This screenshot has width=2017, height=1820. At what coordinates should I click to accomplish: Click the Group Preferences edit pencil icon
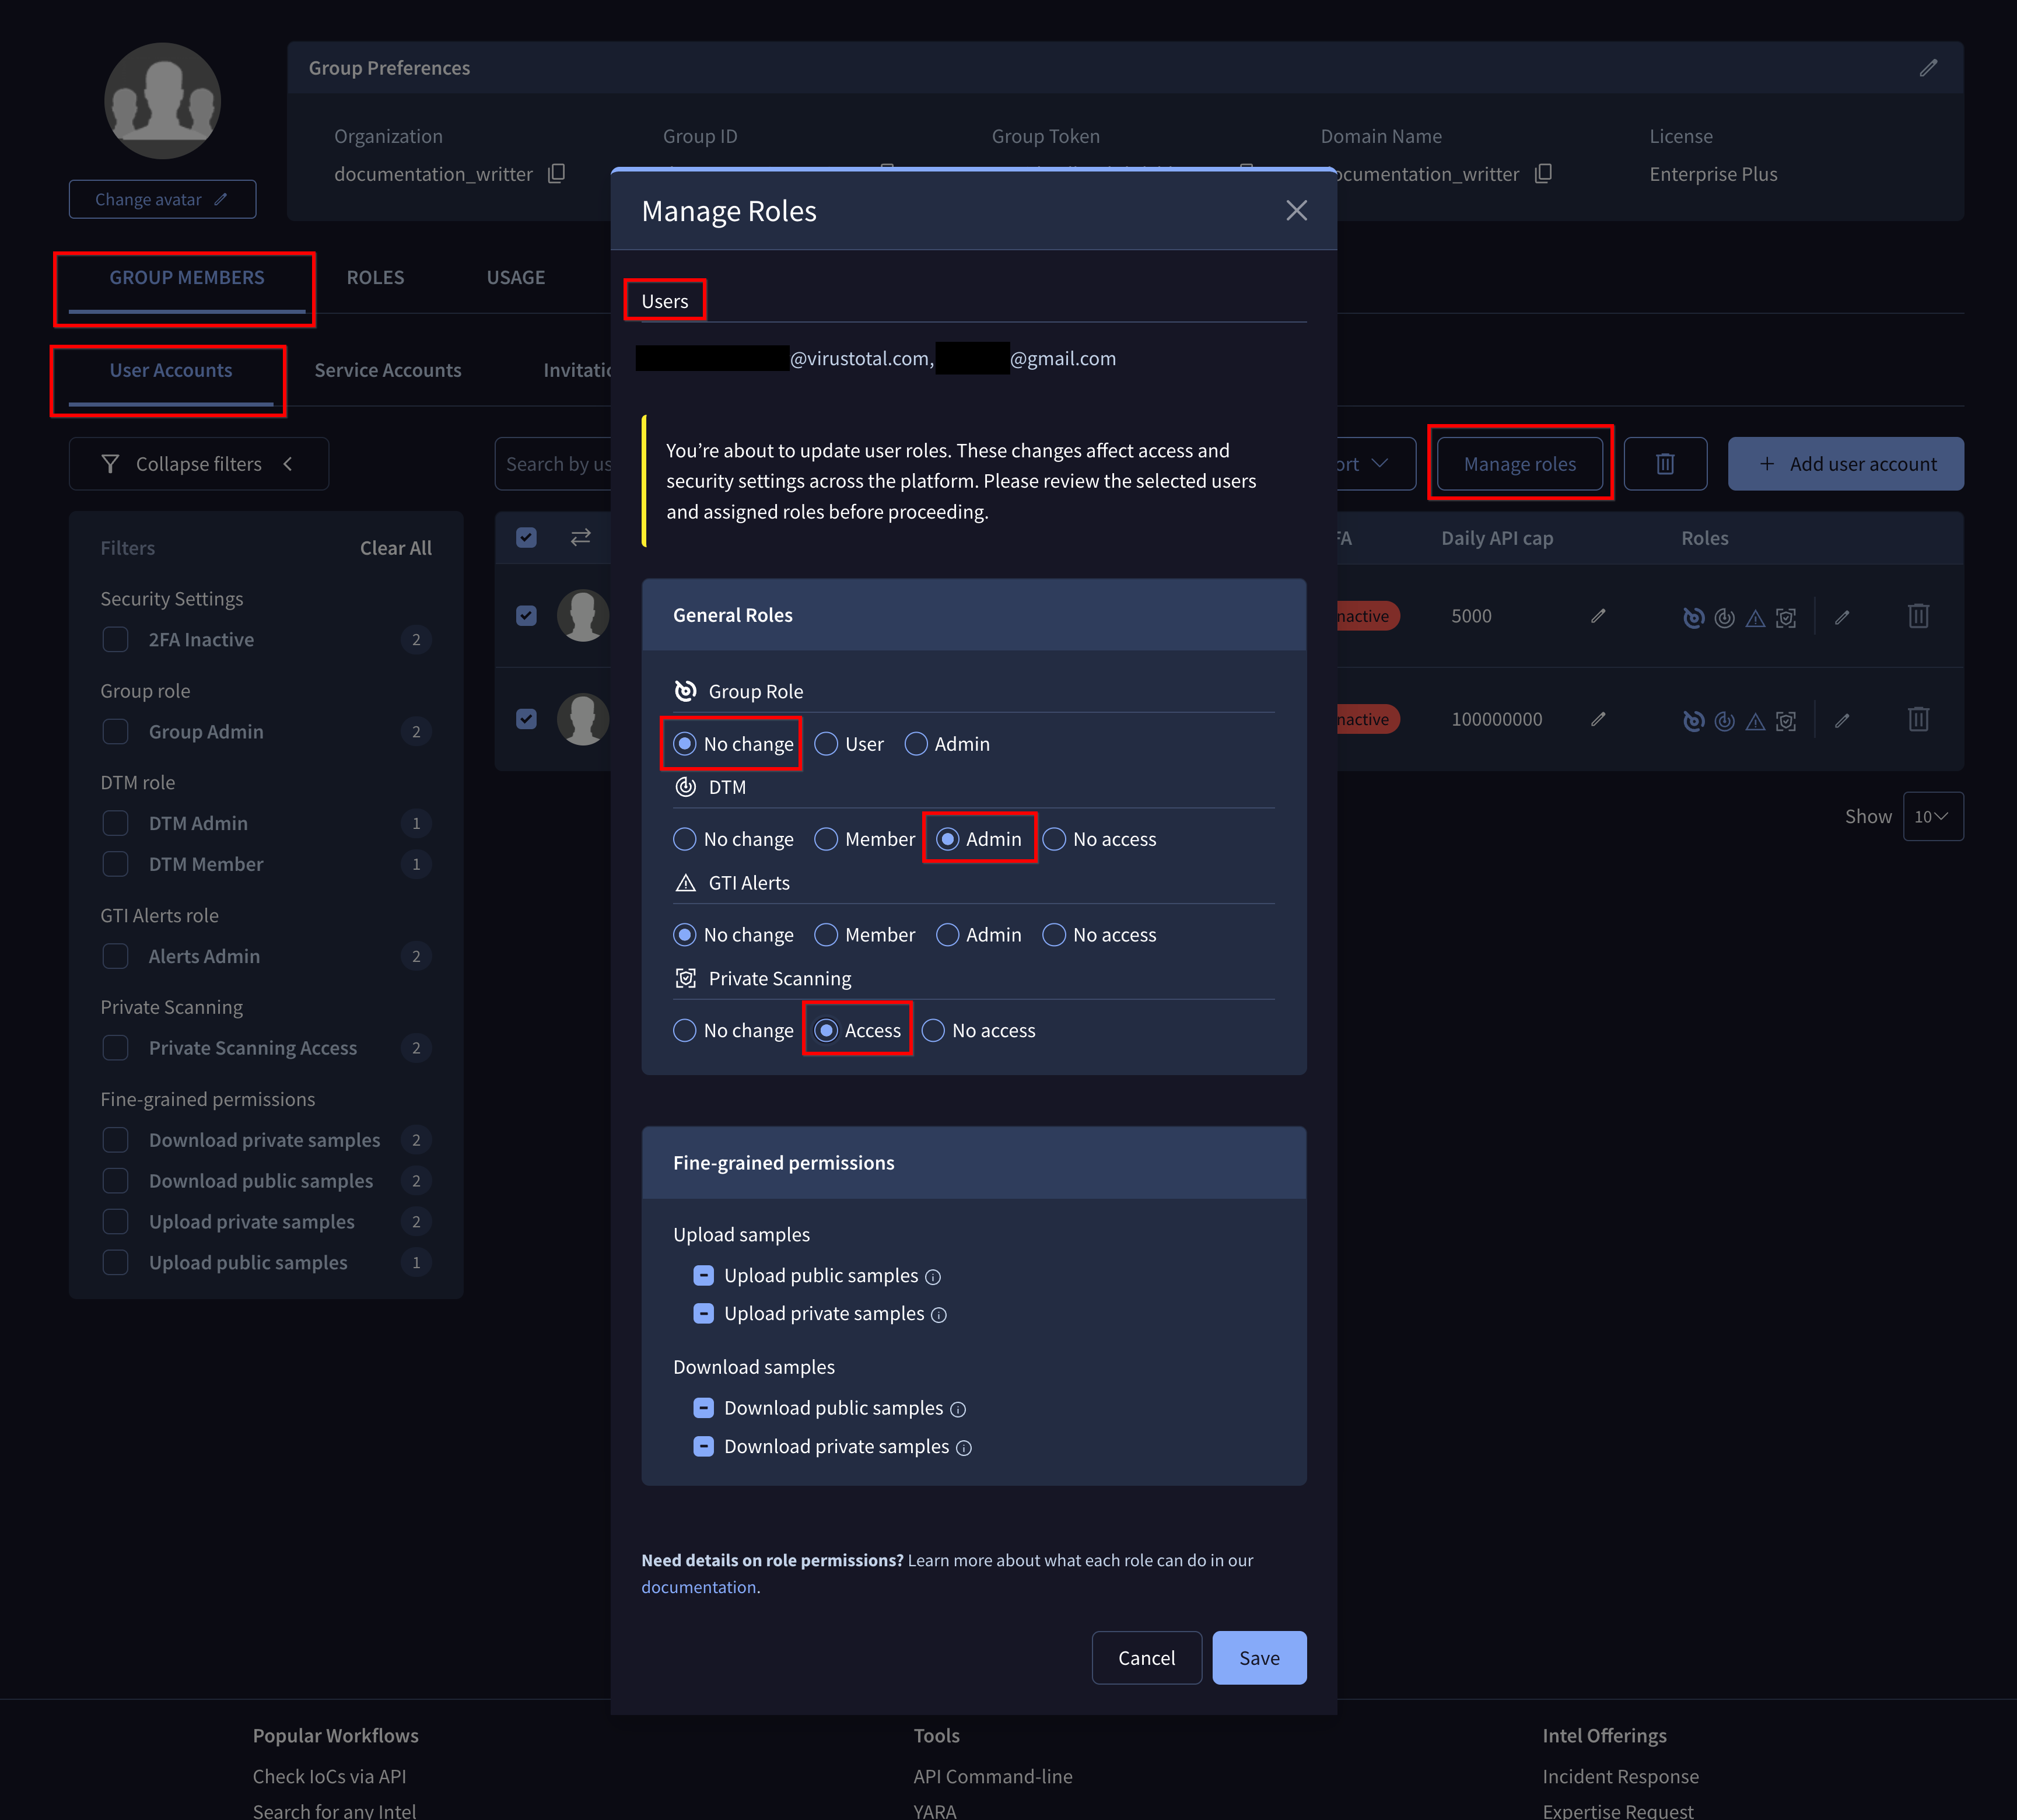click(1928, 68)
